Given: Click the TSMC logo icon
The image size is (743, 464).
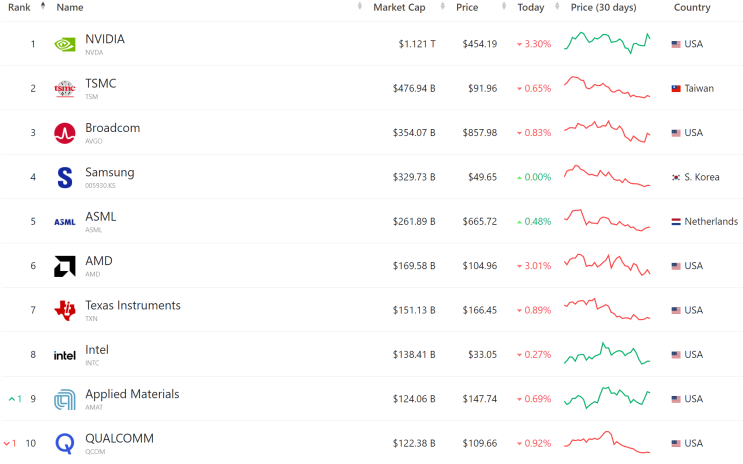Looking at the screenshot, I should (x=64, y=89).
